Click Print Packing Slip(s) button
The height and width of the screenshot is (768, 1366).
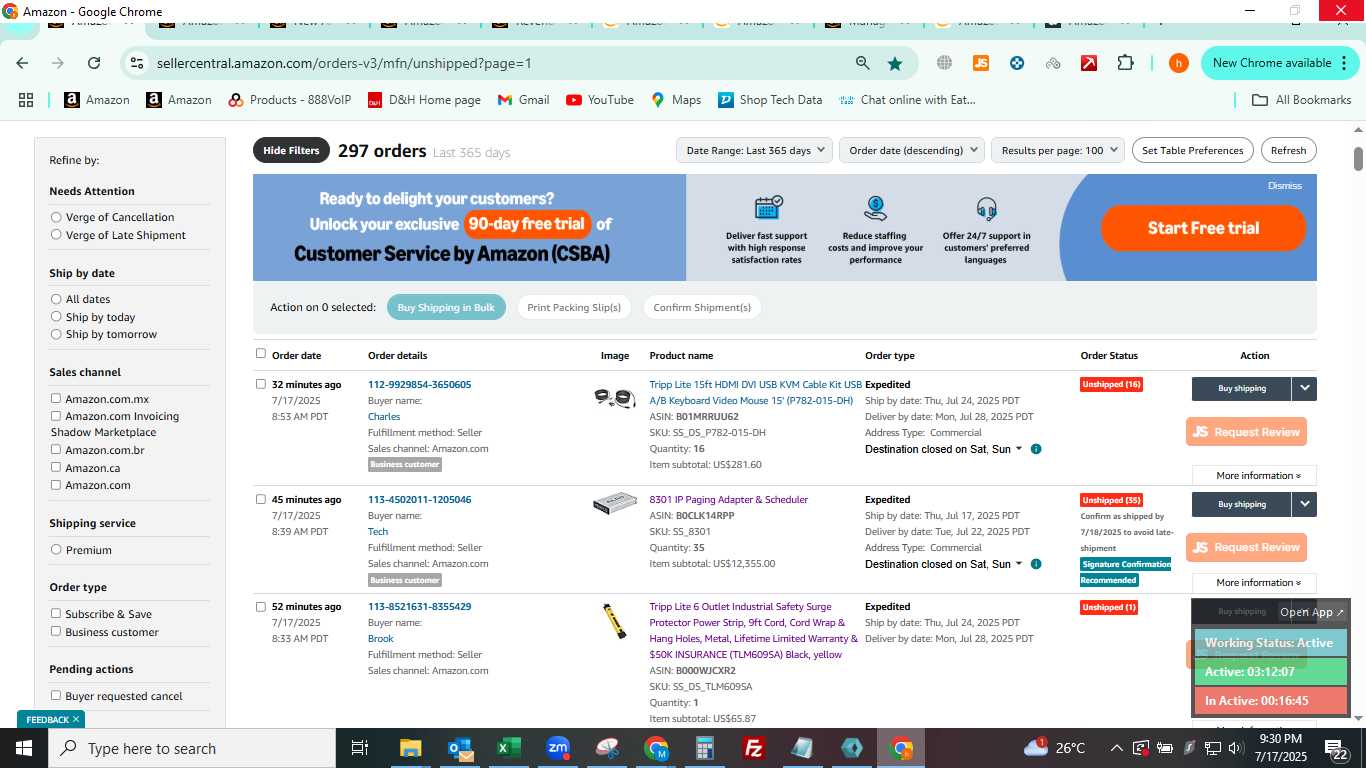coord(574,307)
